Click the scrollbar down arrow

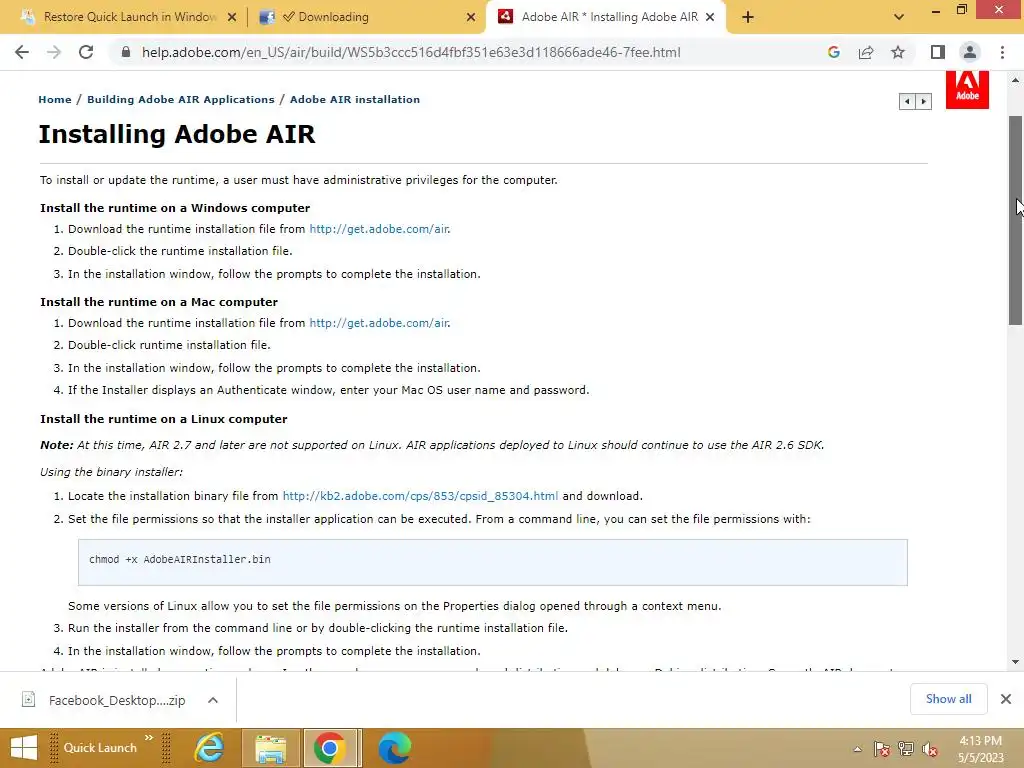pos(1015,662)
